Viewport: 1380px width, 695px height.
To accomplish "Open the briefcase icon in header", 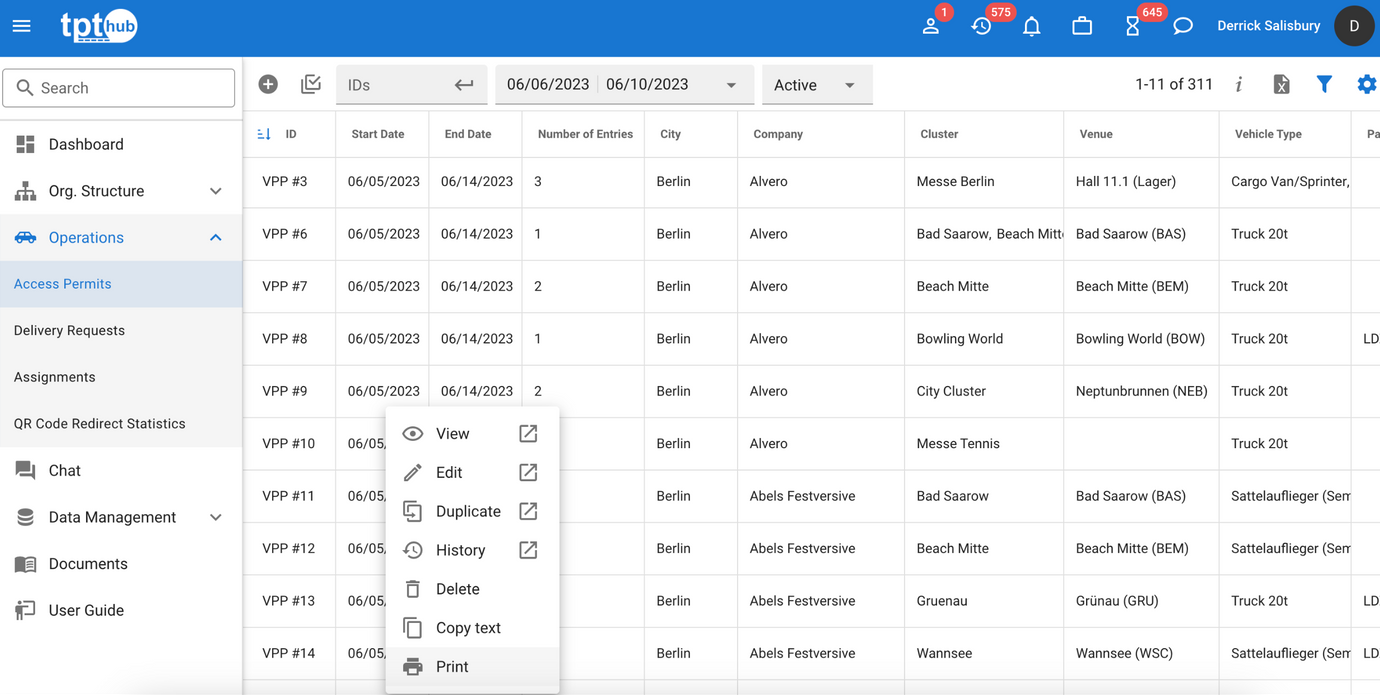I will [x=1082, y=26].
